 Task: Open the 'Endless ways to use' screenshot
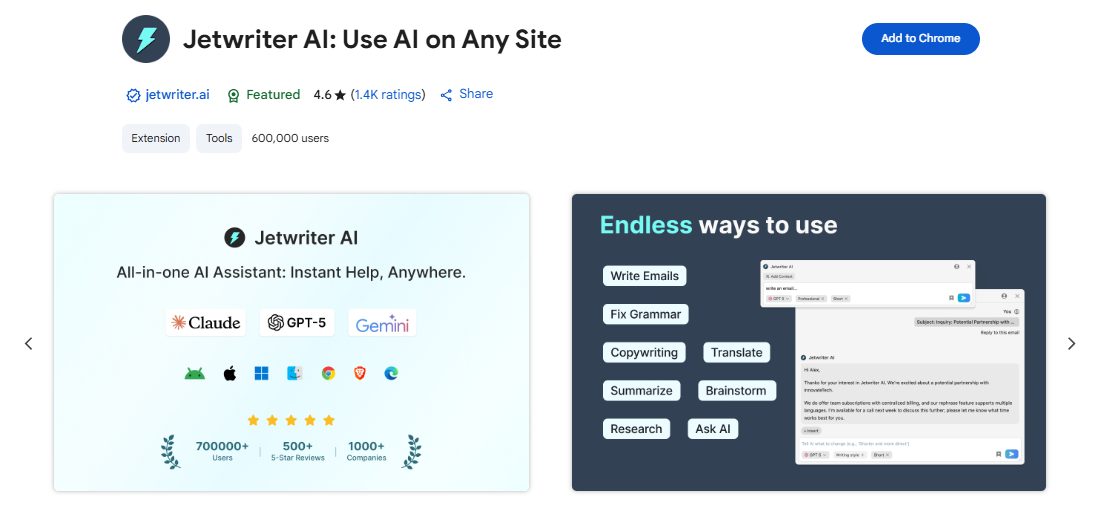click(x=808, y=342)
